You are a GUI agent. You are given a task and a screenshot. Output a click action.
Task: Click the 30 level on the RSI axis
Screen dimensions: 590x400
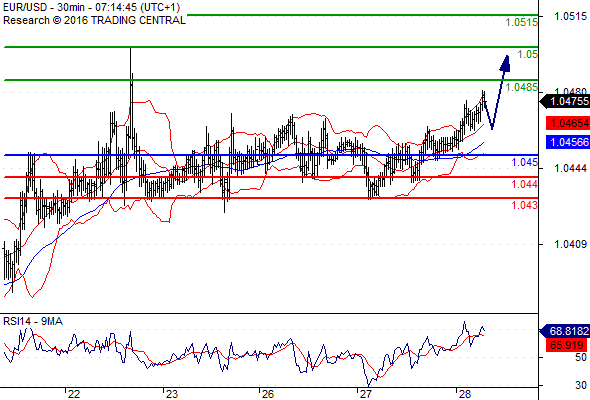click(580, 385)
